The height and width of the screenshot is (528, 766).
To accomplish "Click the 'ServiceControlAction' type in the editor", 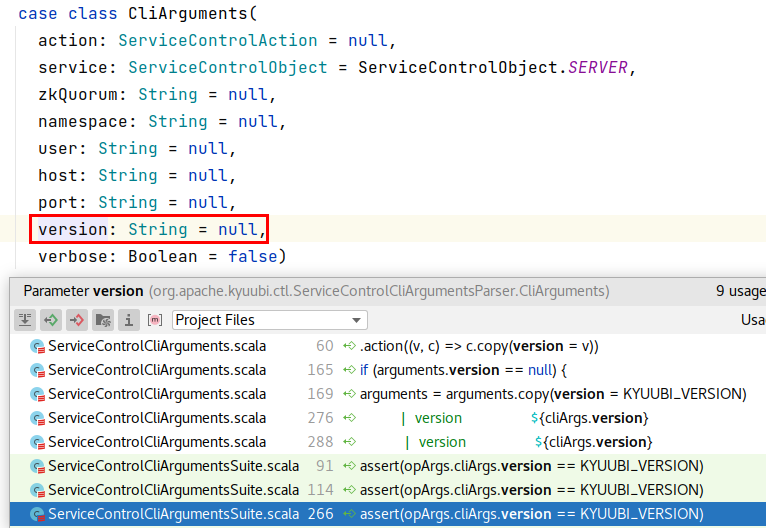I will 218,41.
